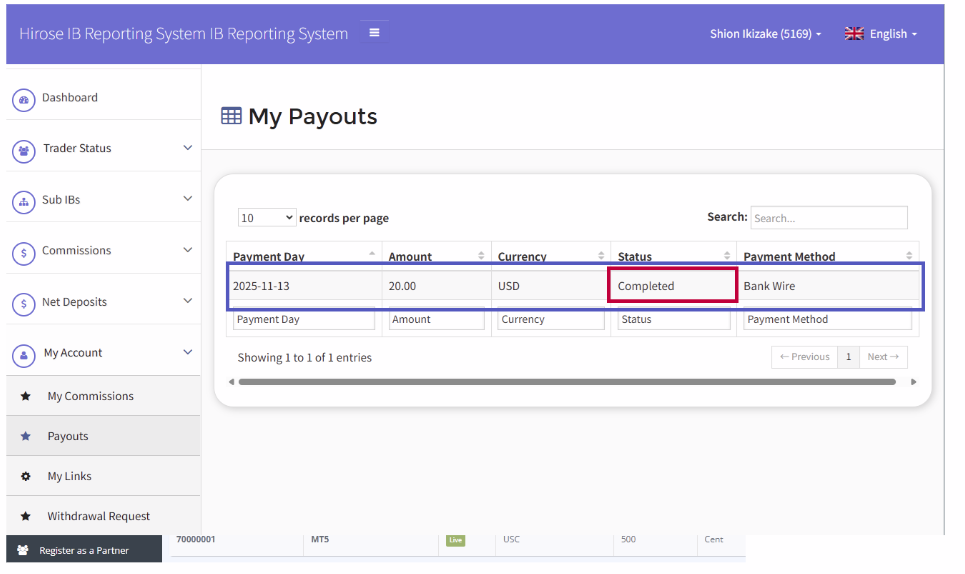Open the Withdrawal Request menu item
The image size is (965, 574).
(98, 517)
